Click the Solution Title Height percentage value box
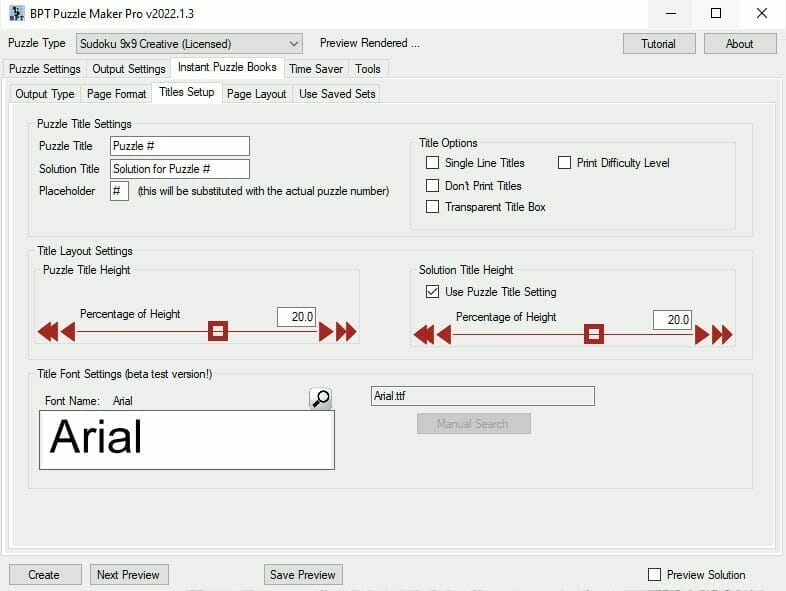The width and height of the screenshot is (786, 591). 672,320
